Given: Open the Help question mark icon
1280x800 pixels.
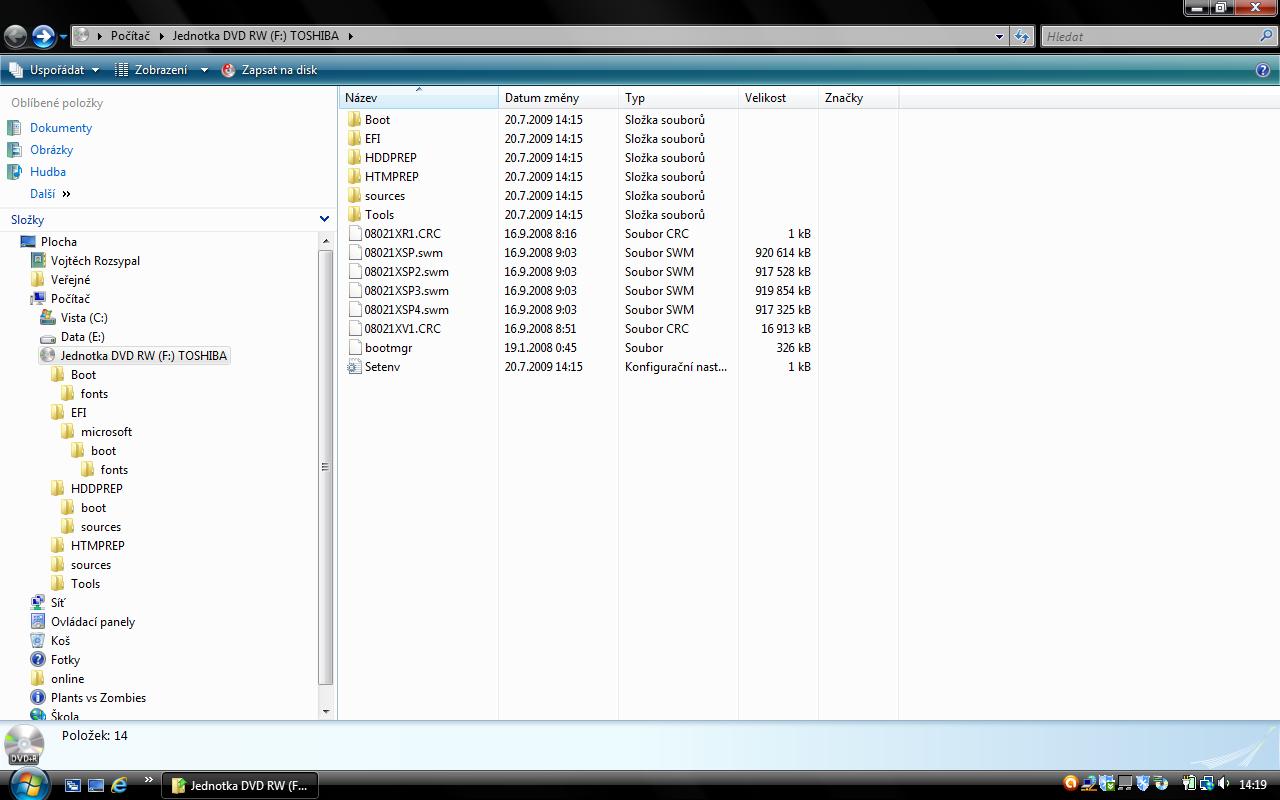Looking at the screenshot, I should 1263,70.
